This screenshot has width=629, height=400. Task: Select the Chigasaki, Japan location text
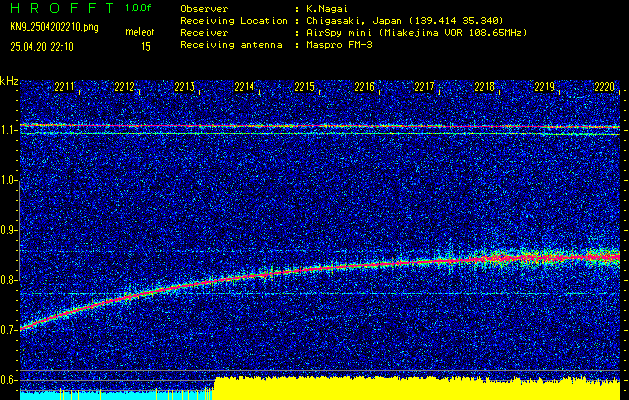click(405, 21)
